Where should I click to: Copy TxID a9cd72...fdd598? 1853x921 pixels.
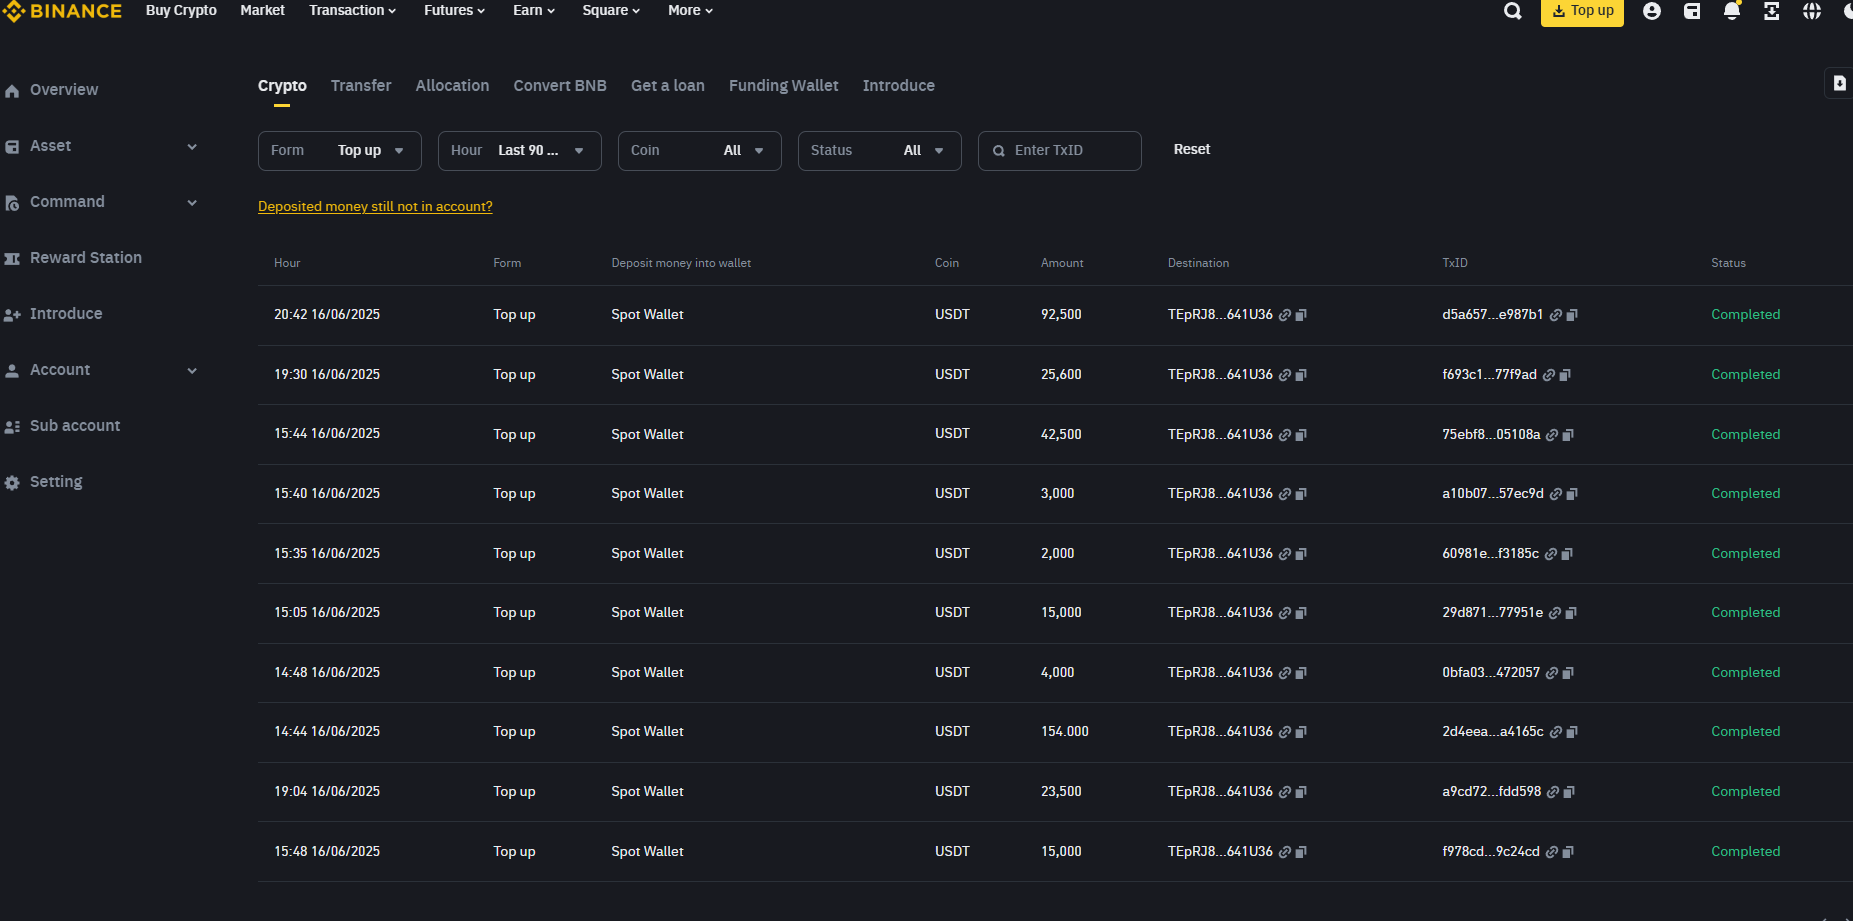coord(1569,792)
